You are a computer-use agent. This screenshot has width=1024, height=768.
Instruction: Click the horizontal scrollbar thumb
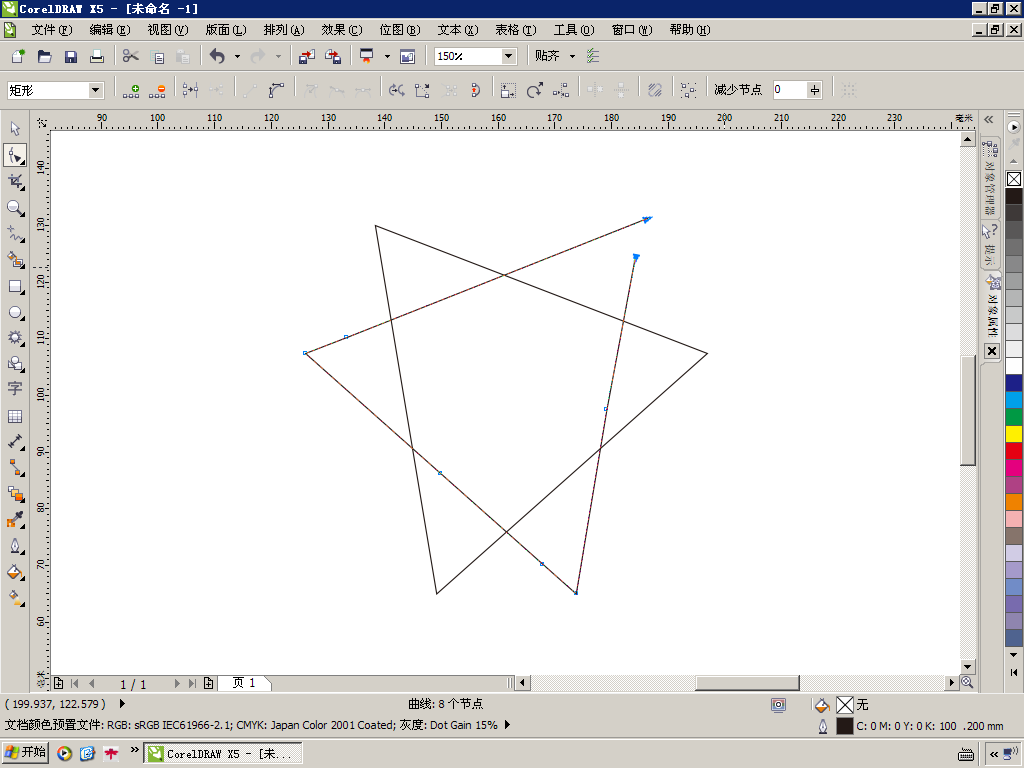pyautogui.click(x=747, y=683)
